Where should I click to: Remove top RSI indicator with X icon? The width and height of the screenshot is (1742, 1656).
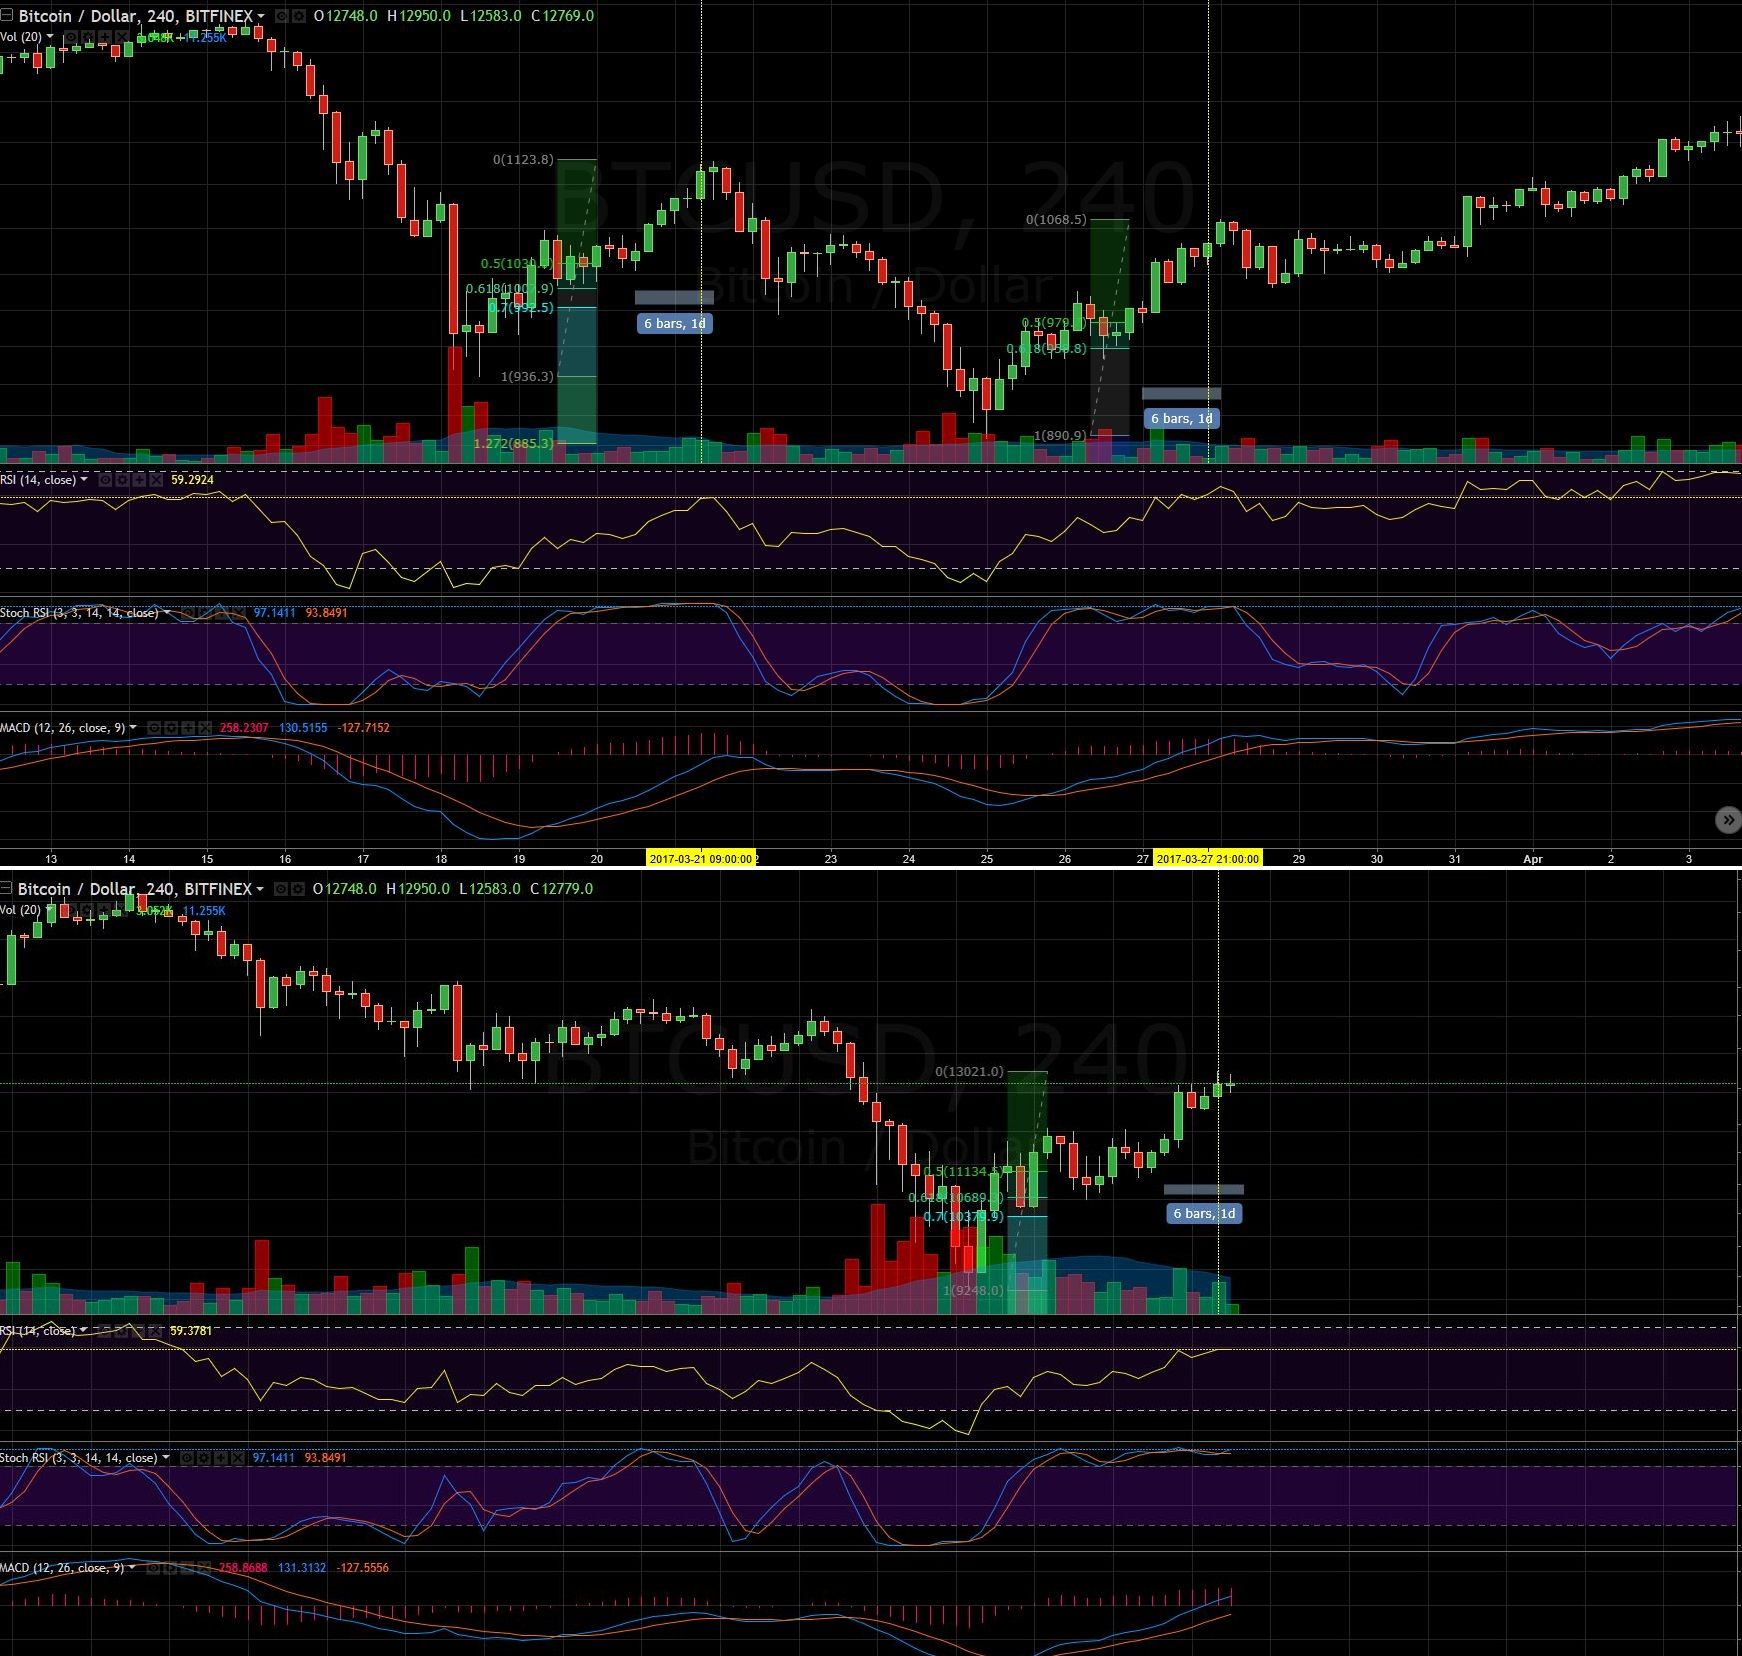click(156, 480)
